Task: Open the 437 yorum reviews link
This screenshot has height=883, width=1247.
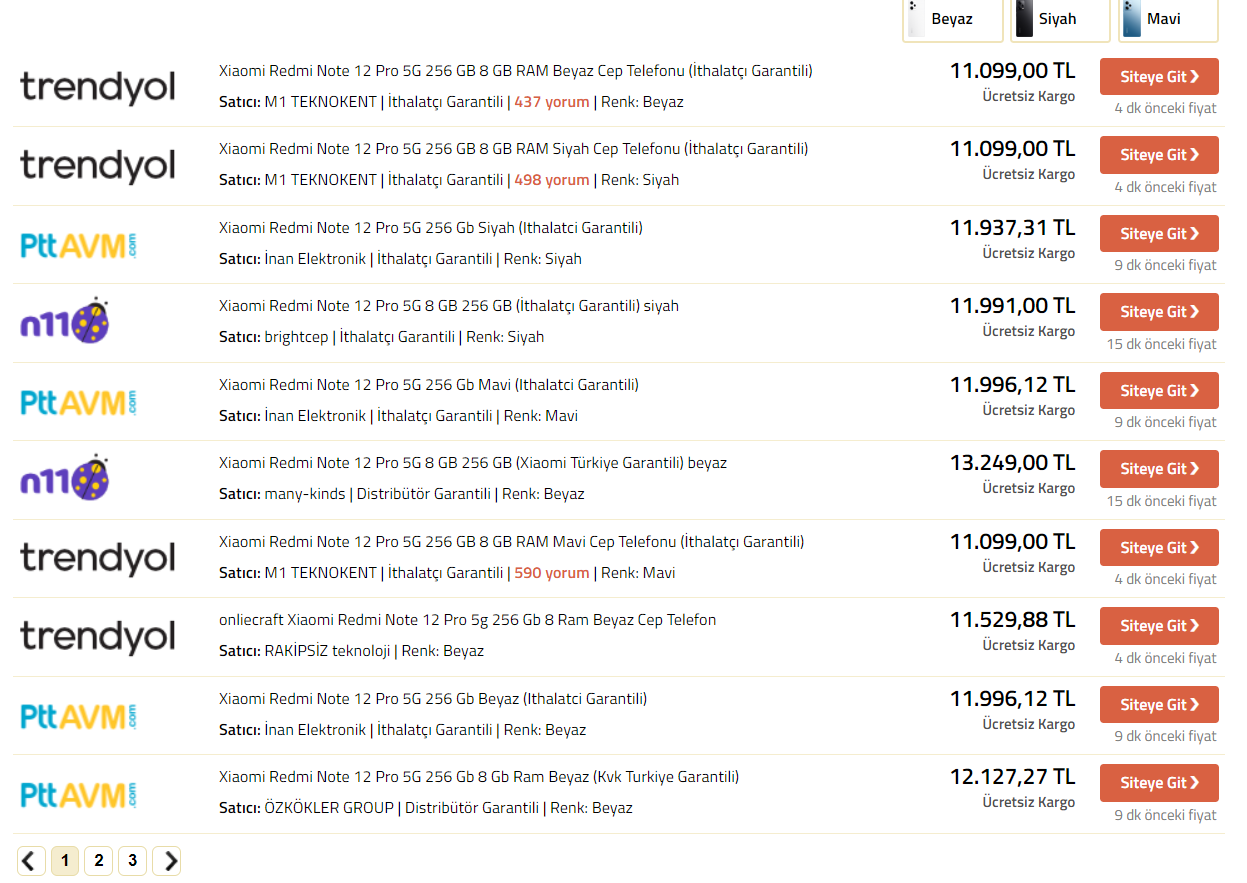Action: pyautogui.click(x=552, y=102)
